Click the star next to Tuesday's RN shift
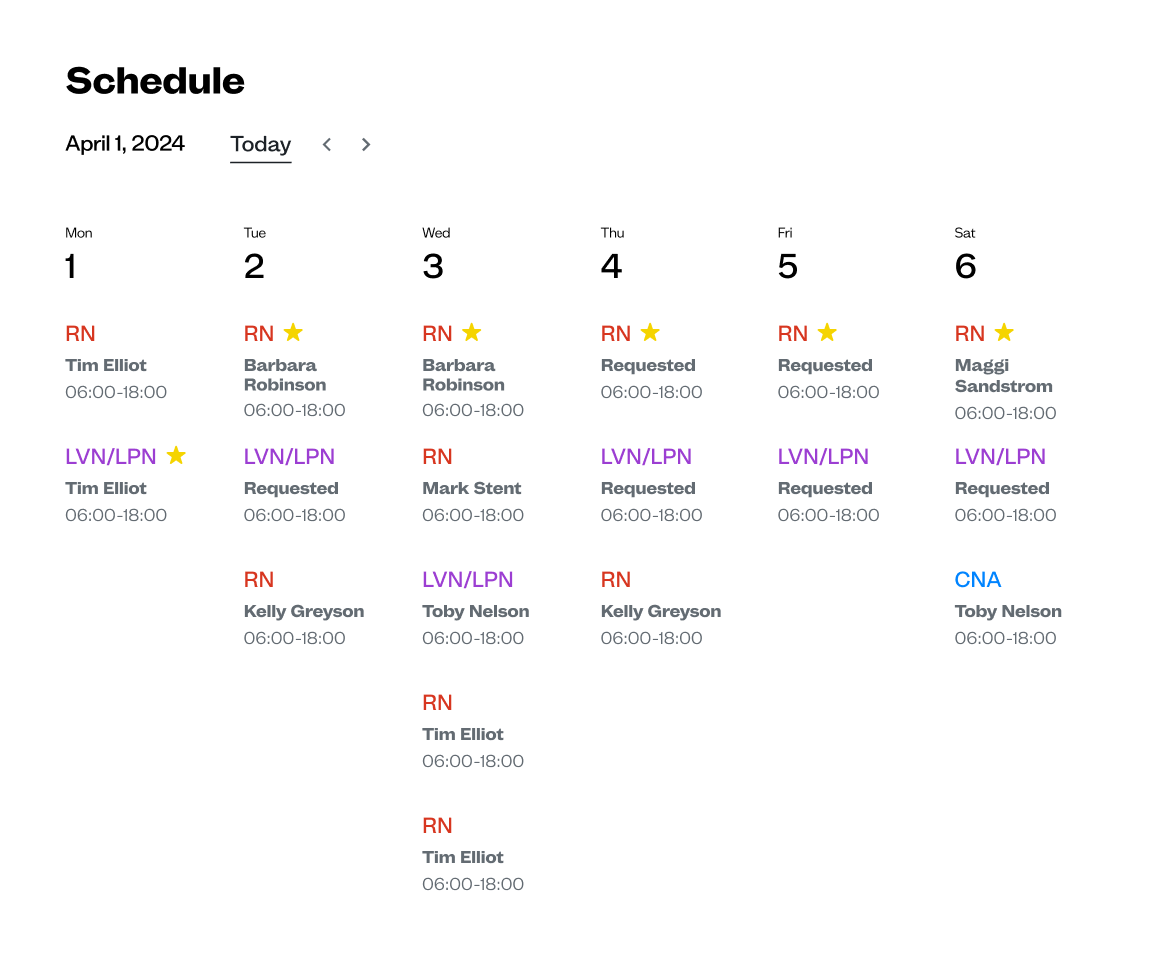 click(x=292, y=332)
